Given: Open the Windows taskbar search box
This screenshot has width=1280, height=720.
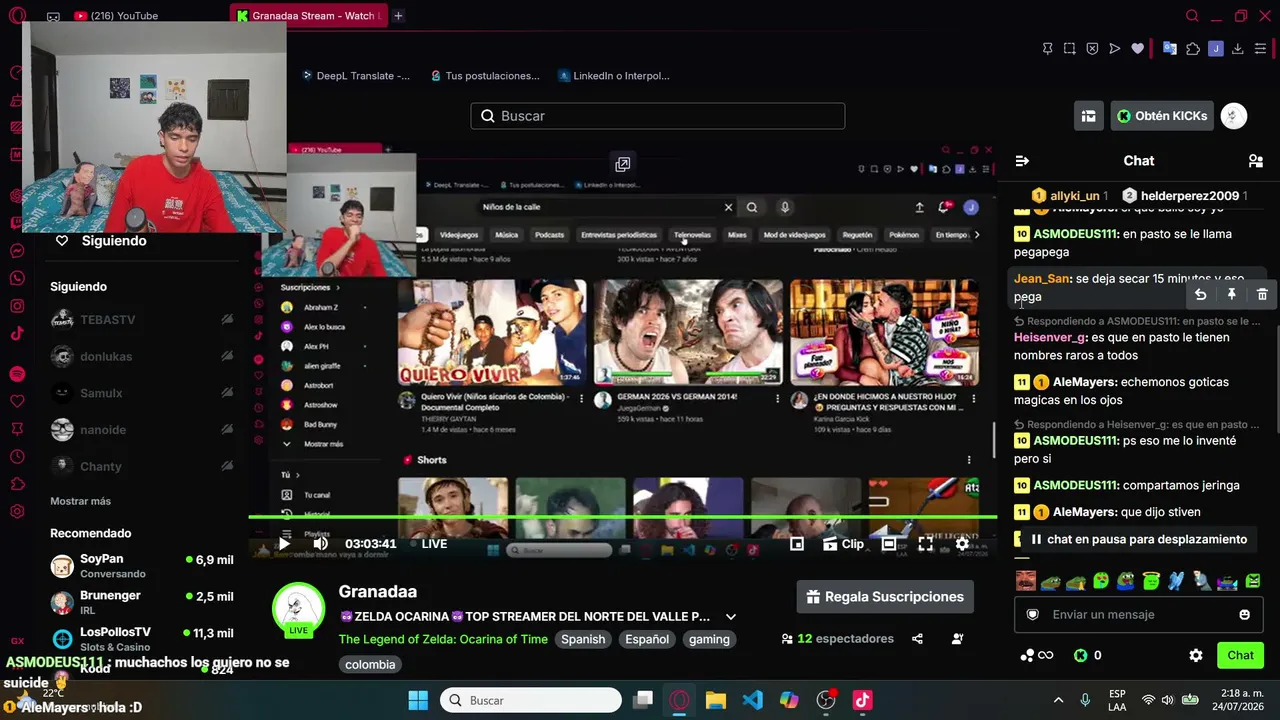Looking at the screenshot, I should click(533, 700).
